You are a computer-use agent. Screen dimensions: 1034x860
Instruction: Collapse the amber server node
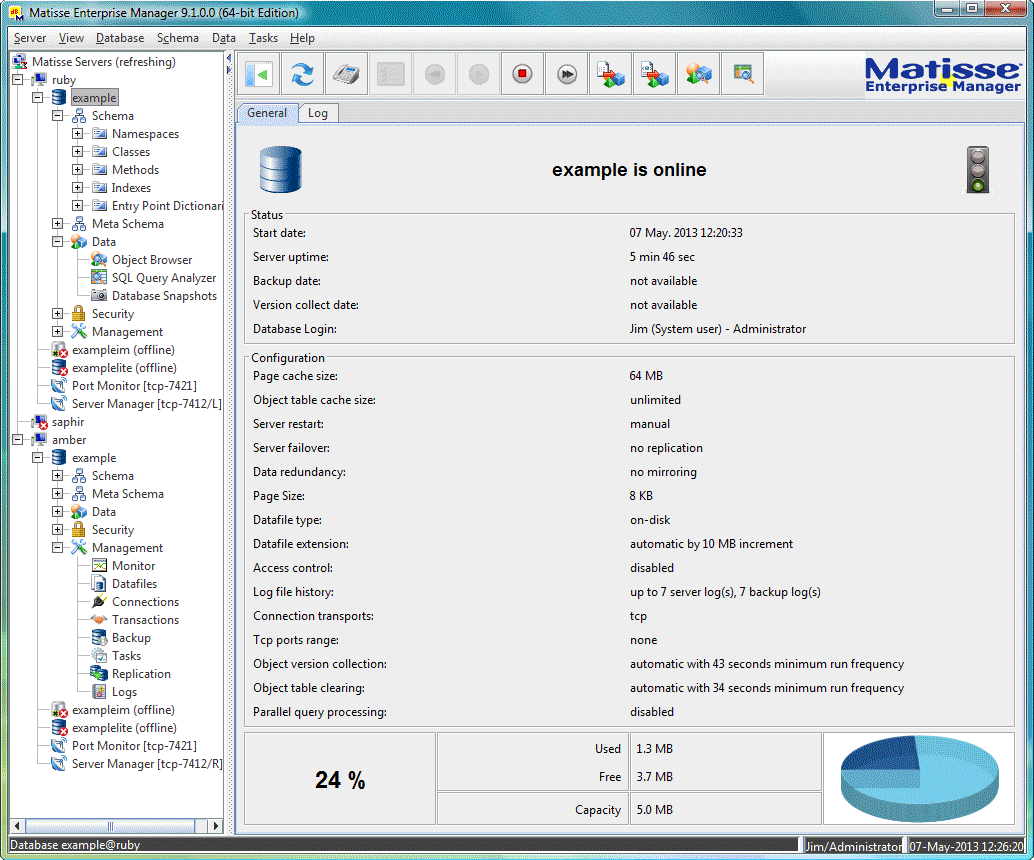click(18, 440)
